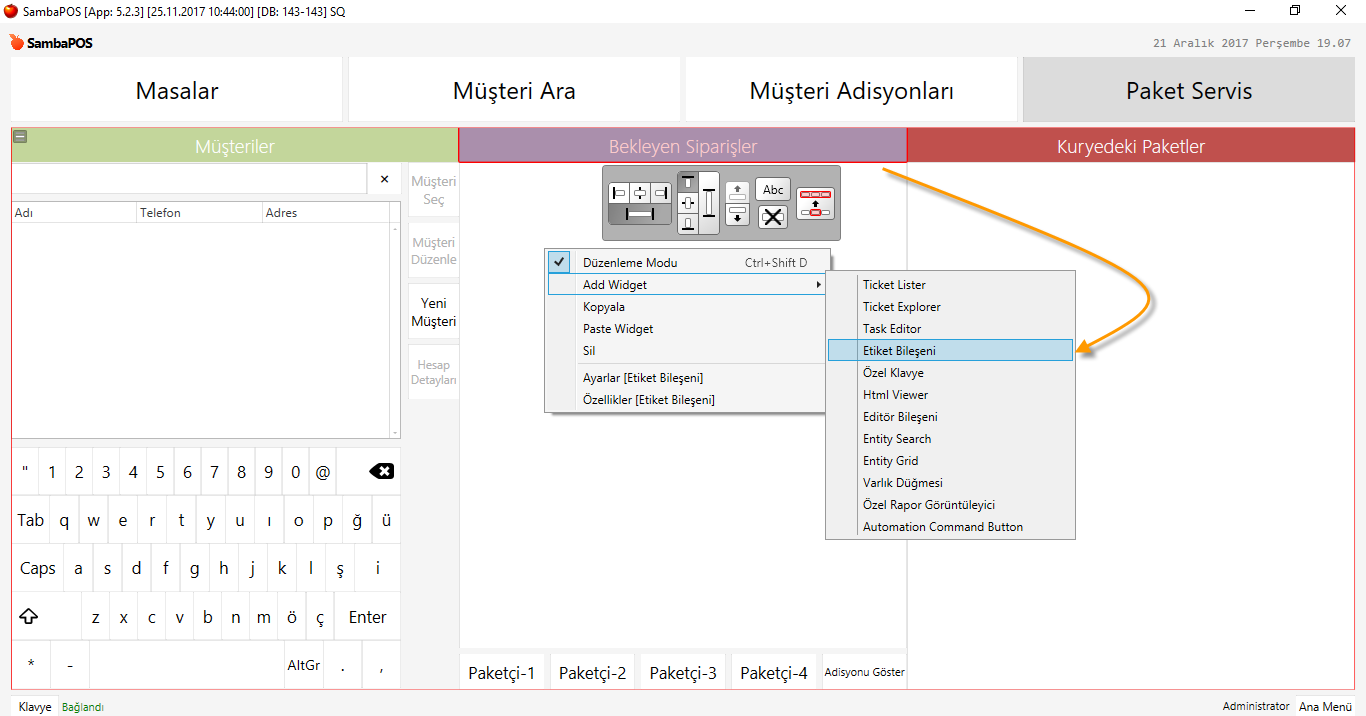The image size is (1366, 716).
Task: Click the select parent group icon
Action: point(815,203)
